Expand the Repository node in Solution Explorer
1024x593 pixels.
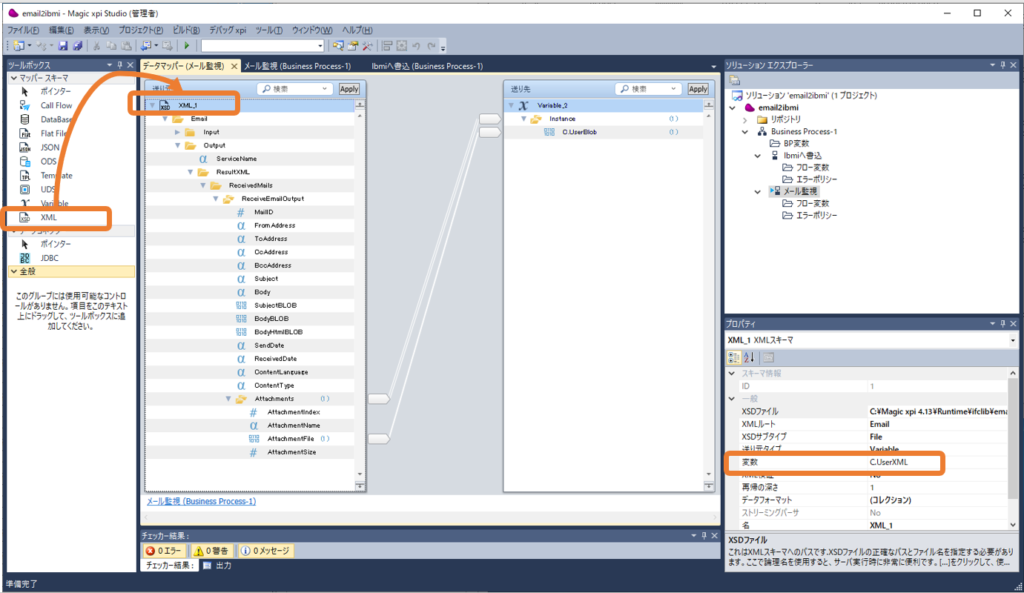point(745,120)
